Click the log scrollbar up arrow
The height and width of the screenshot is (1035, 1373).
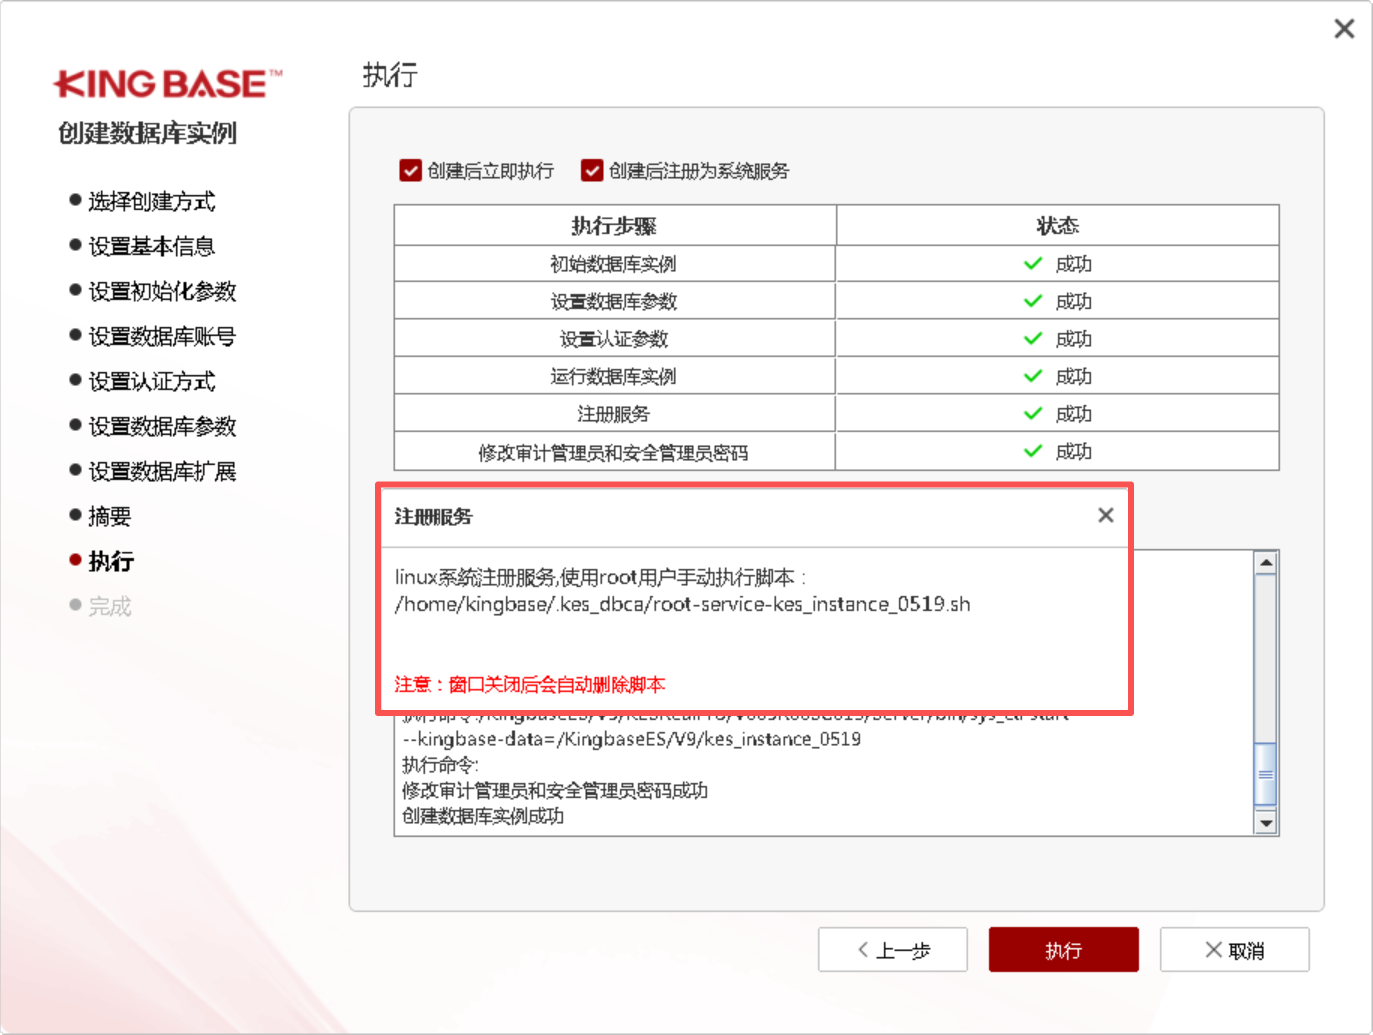(x=1266, y=562)
